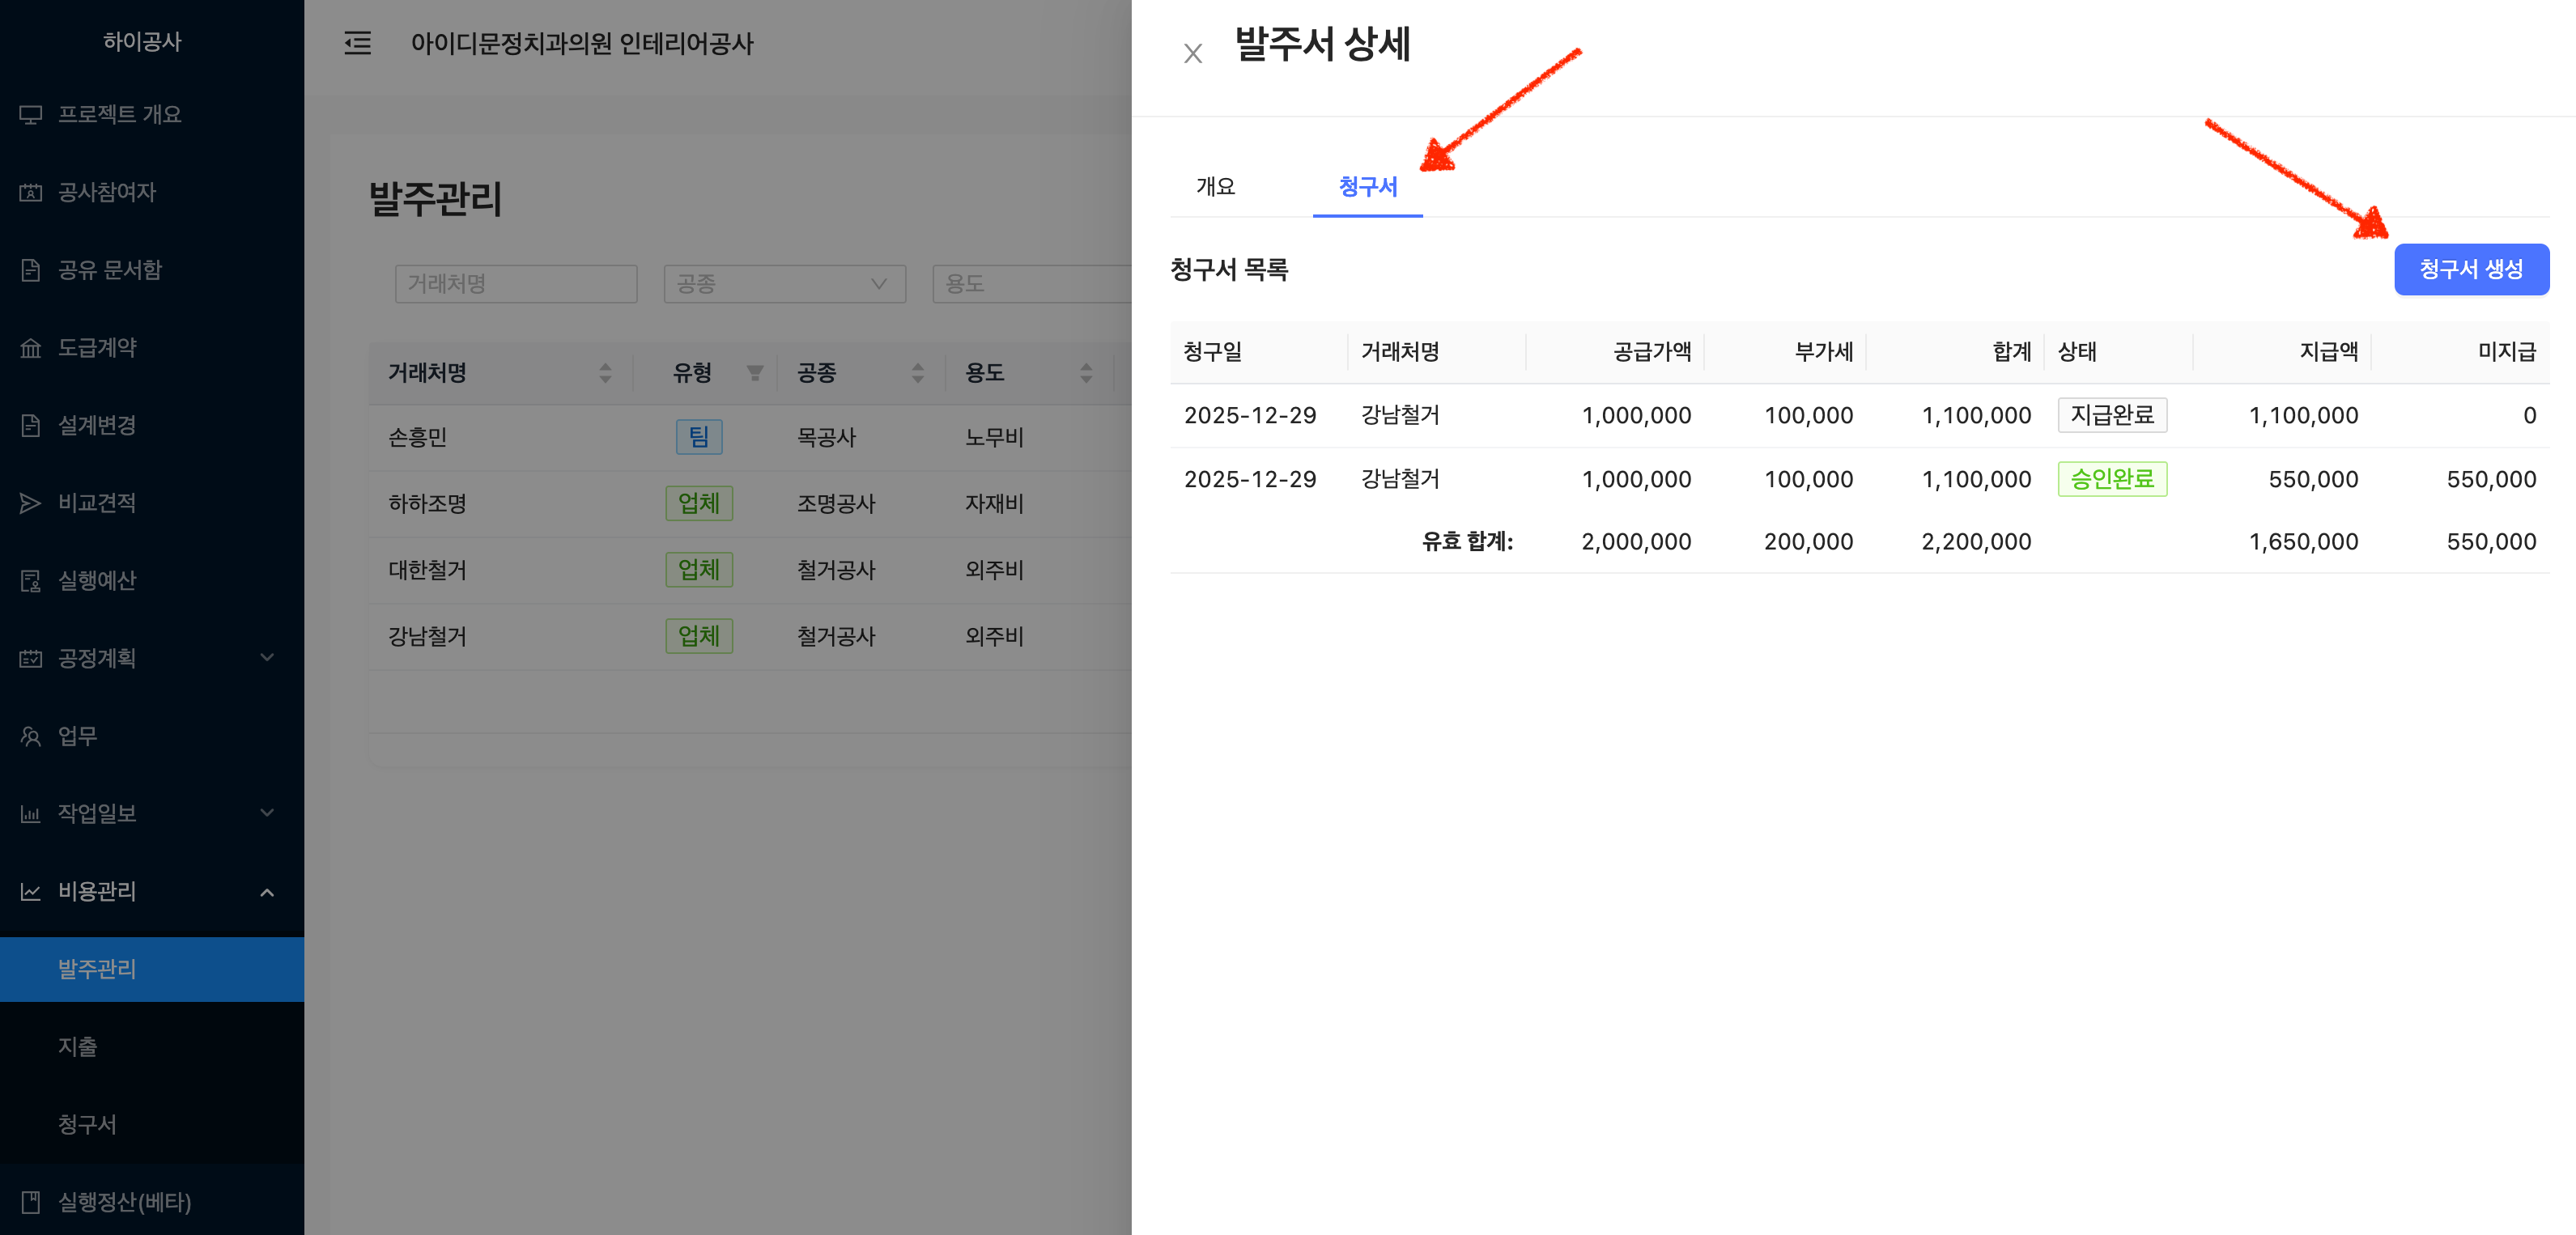
Task: Open the 유형 column filter icon
Action: tap(755, 373)
